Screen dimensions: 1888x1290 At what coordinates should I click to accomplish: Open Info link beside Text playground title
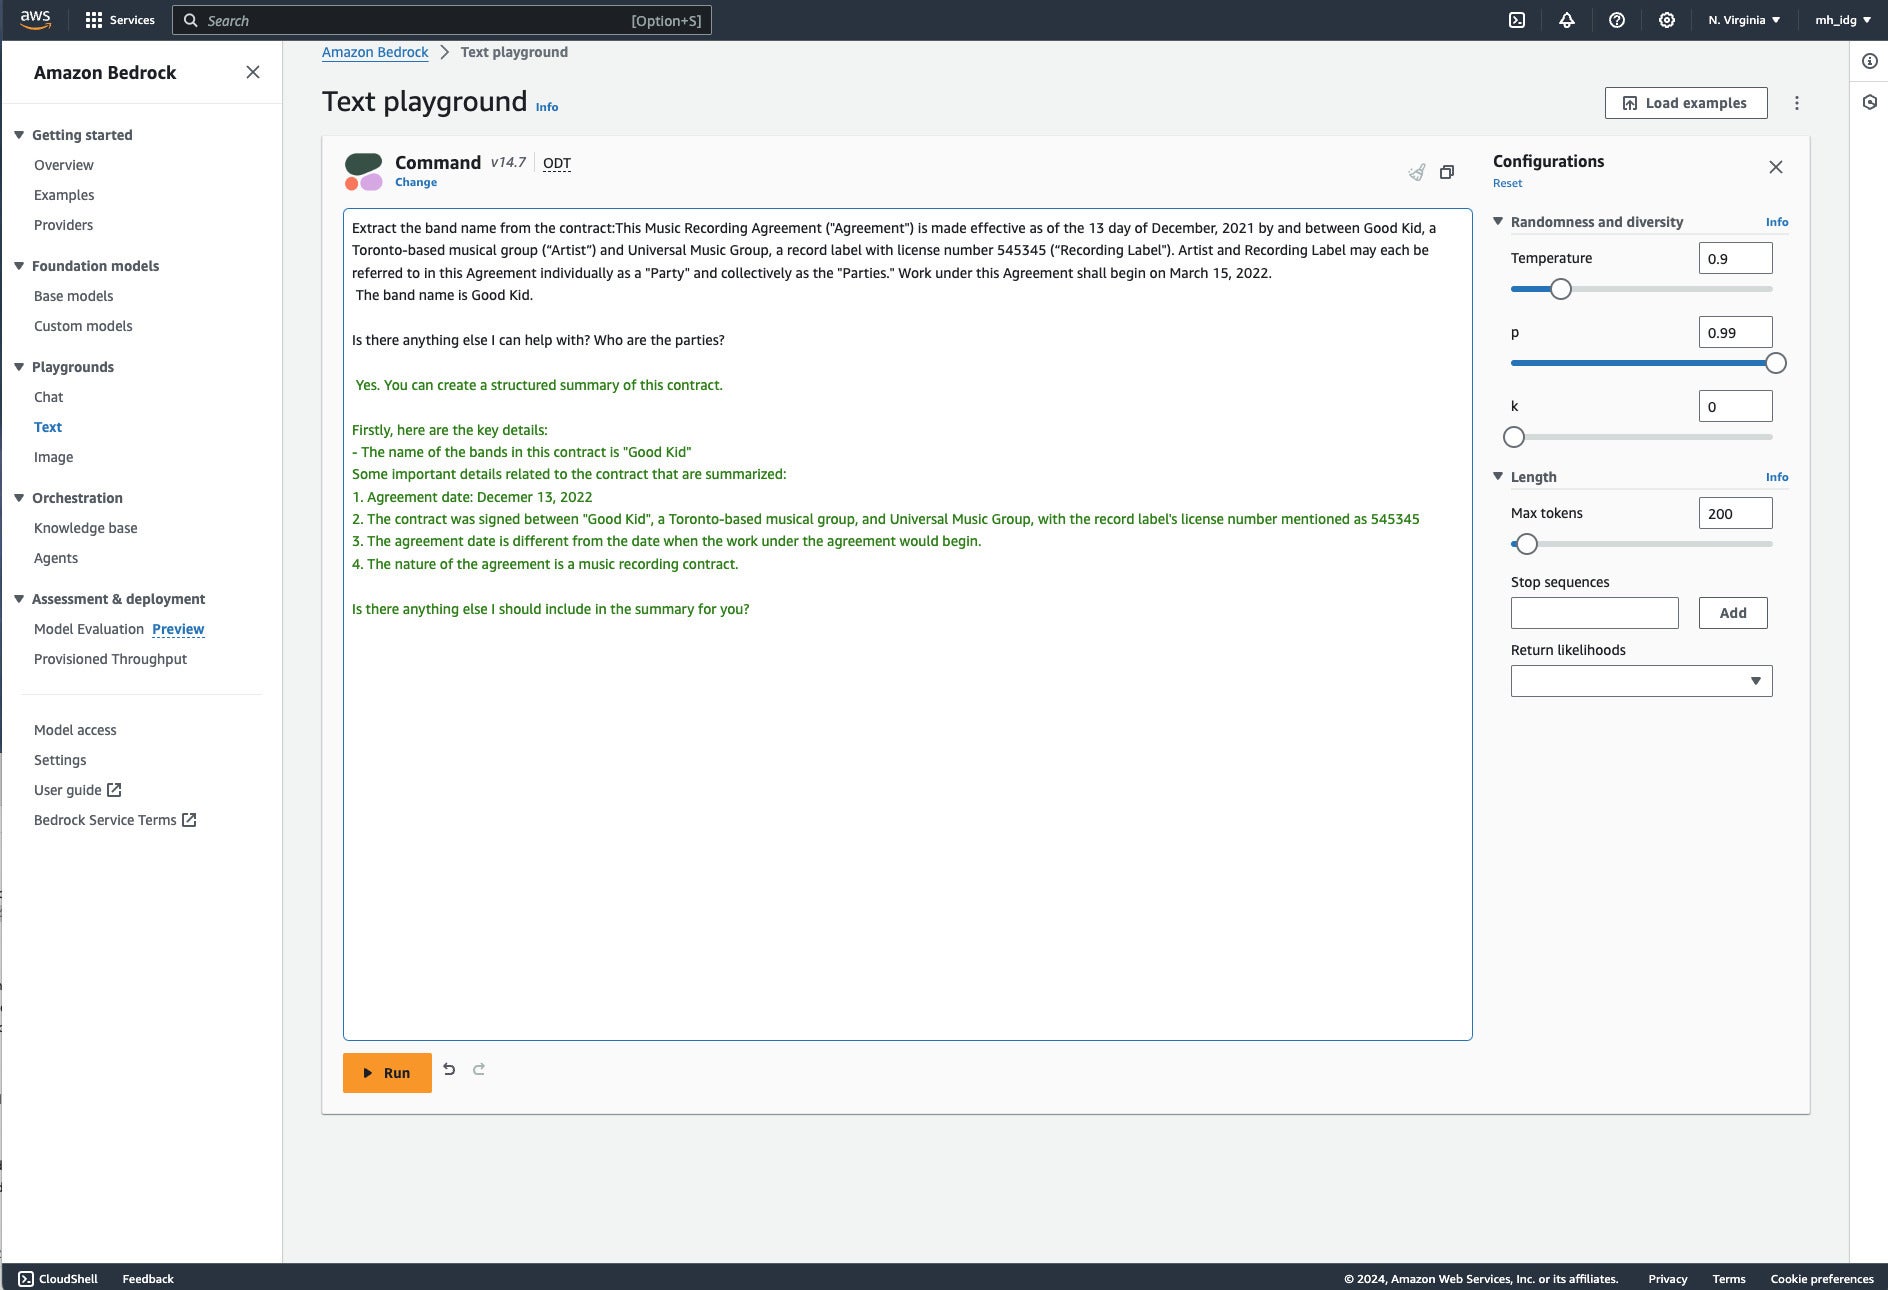[x=547, y=107]
